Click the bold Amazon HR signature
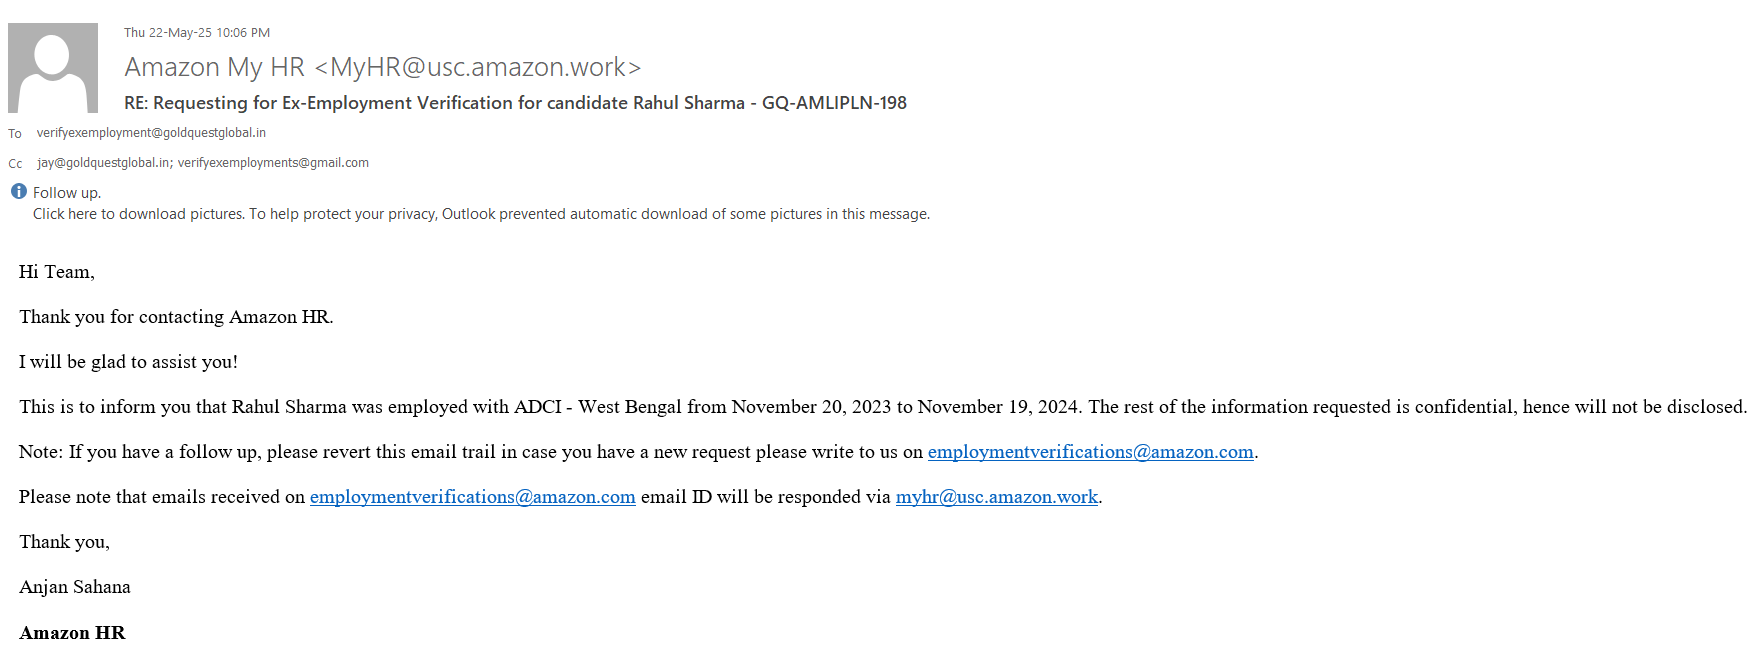The width and height of the screenshot is (1755, 650). pos(72,633)
